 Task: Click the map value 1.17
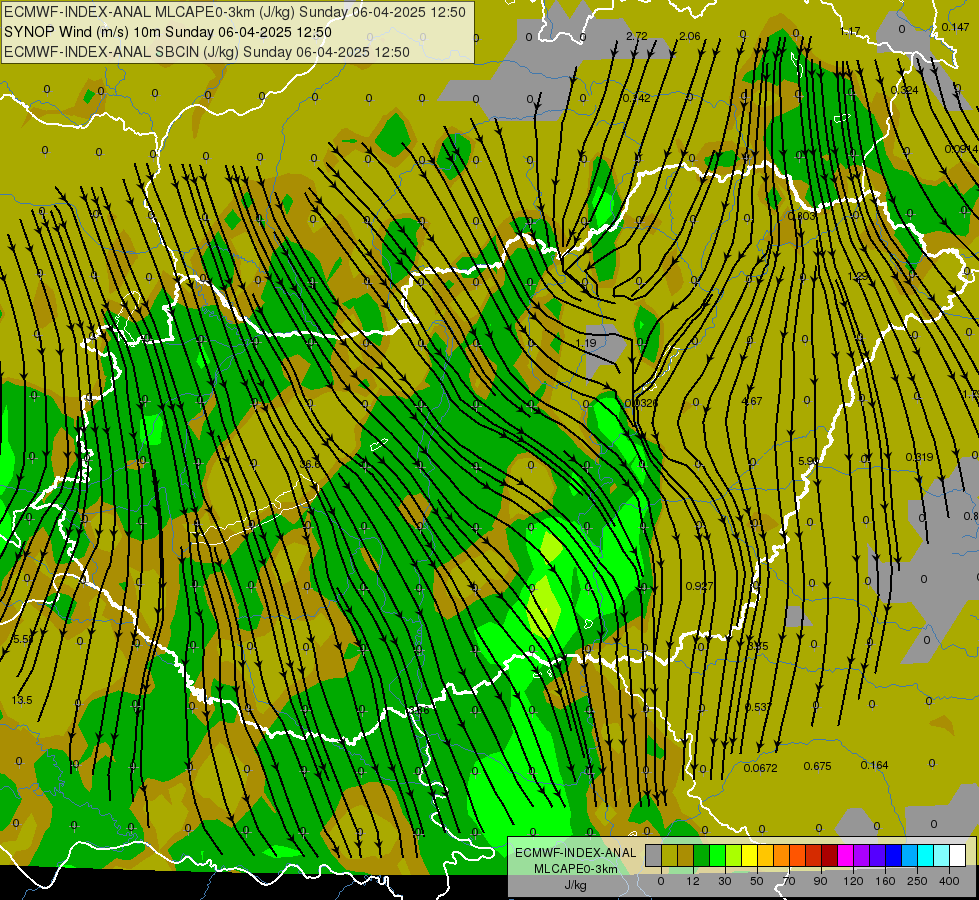pyautogui.click(x=850, y=31)
